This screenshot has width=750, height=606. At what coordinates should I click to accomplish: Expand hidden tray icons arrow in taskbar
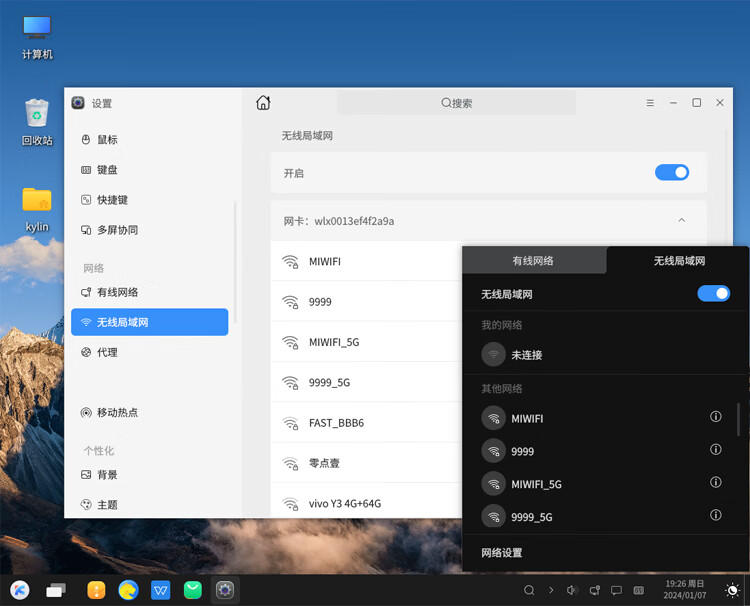coord(551,590)
